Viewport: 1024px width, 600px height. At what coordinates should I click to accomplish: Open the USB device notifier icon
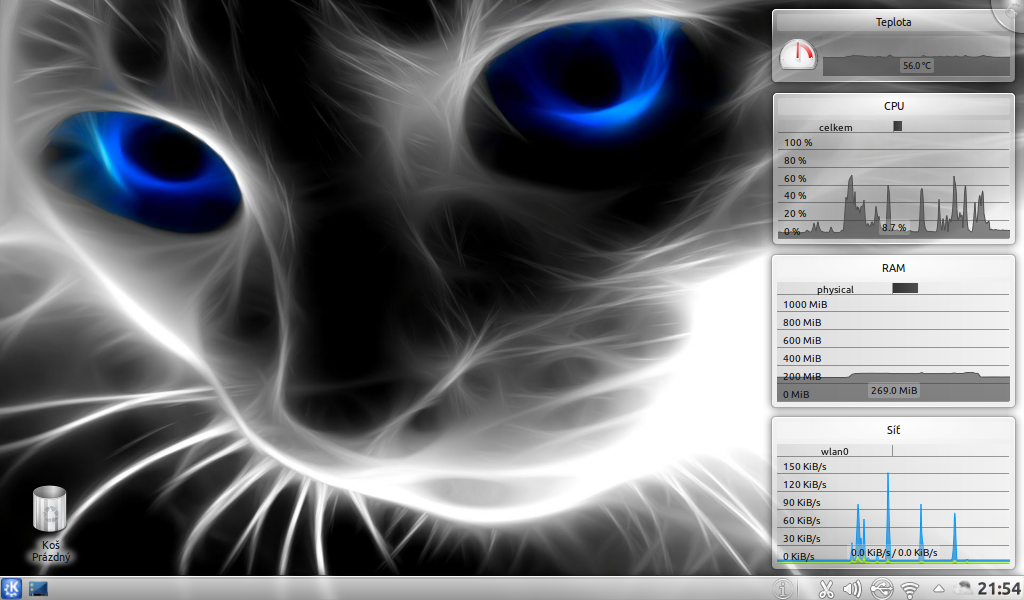(881, 589)
